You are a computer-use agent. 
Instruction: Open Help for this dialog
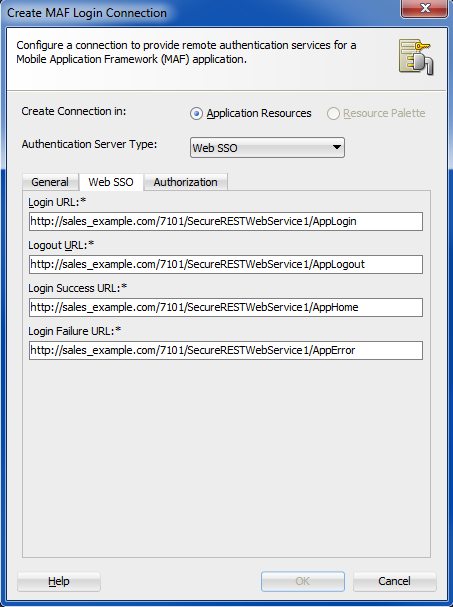point(59,581)
